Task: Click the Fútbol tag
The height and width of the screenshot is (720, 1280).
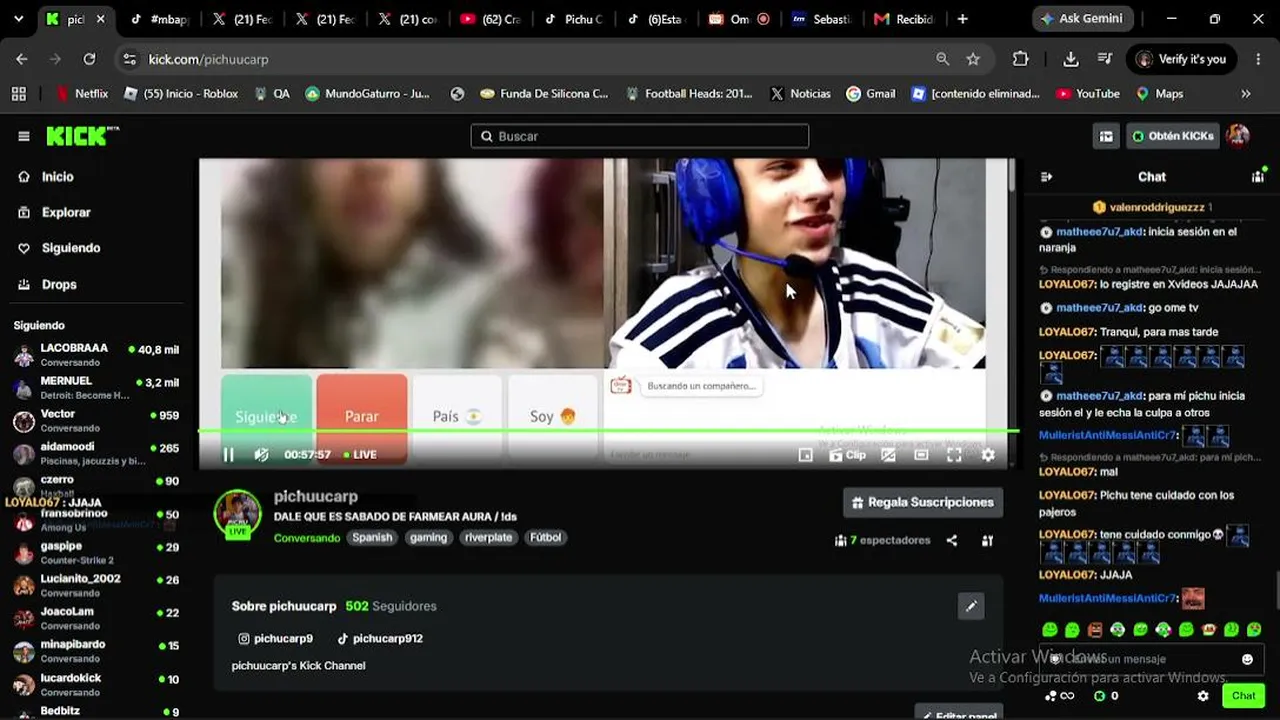Action: 546,538
